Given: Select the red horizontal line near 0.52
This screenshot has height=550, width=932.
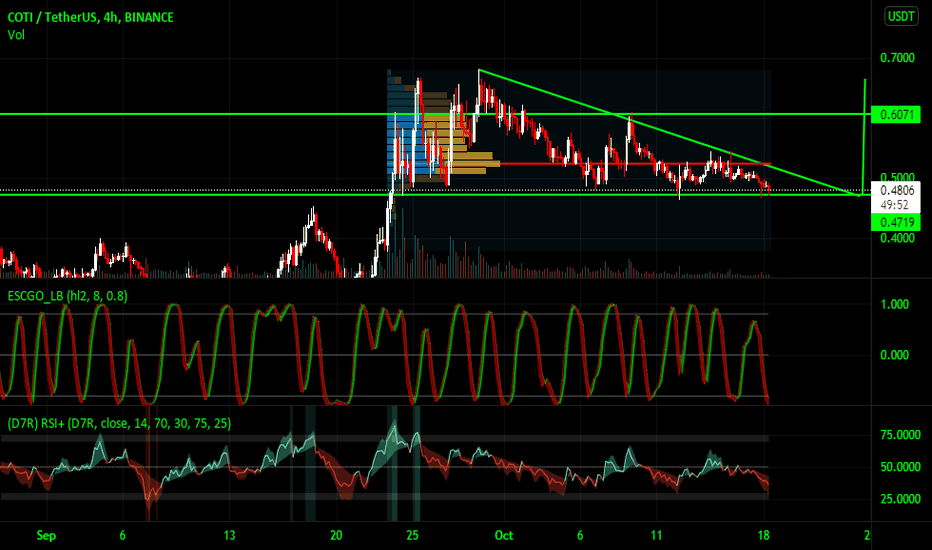Looking at the screenshot, I should [x=636, y=164].
